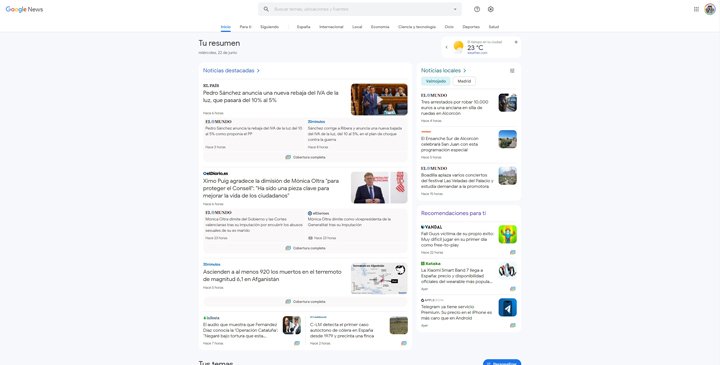Open Alcorcón 10.000 euros robbery article
720x365 pixels.
click(455, 107)
